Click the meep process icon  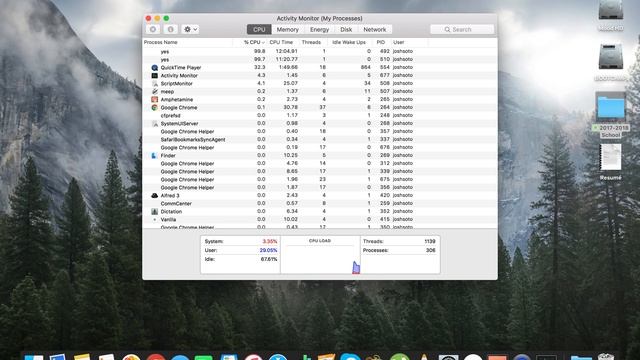click(154, 91)
